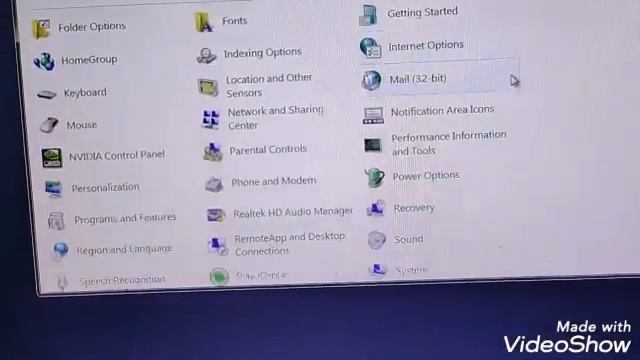This screenshot has width=640, height=360.
Task: Click the Sound speaker icon
Action: pyautogui.click(x=376, y=240)
